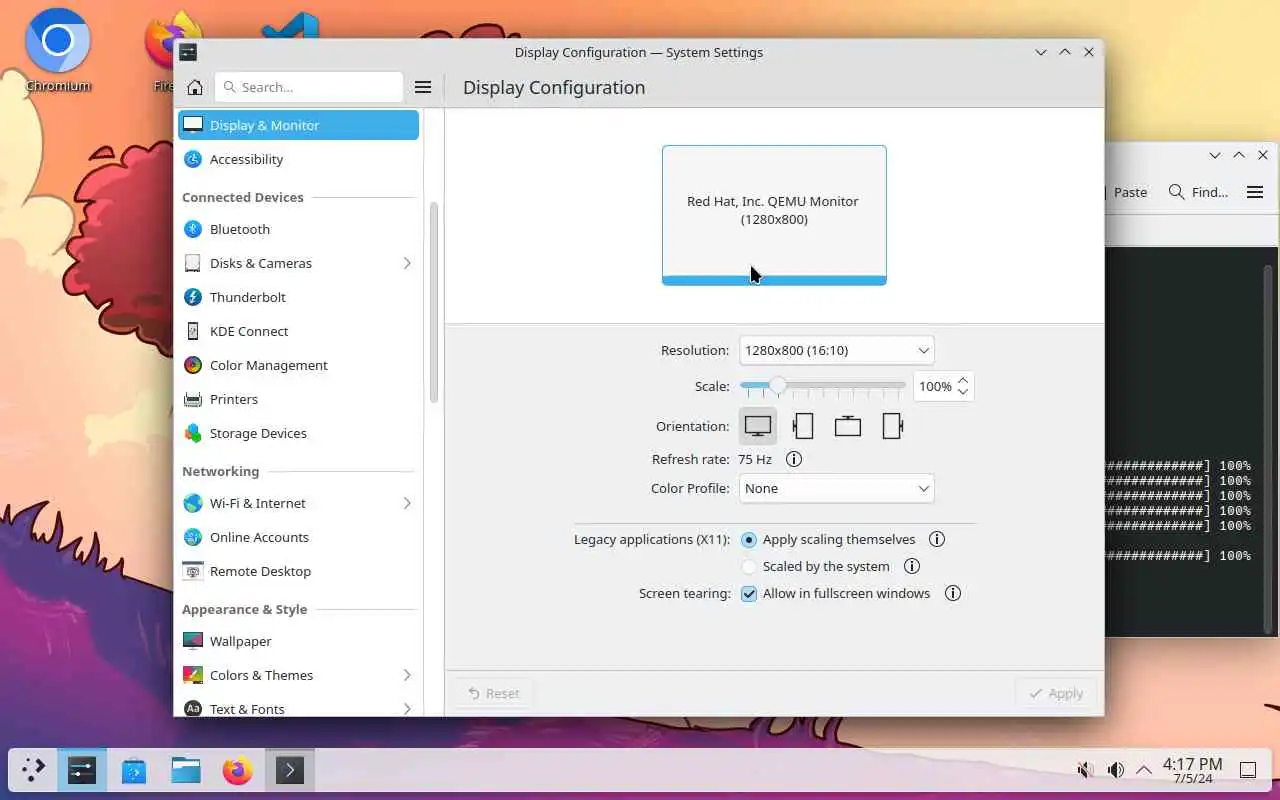The width and height of the screenshot is (1280, 800).
Task: Click the Reset button
Action: [493, 693]
